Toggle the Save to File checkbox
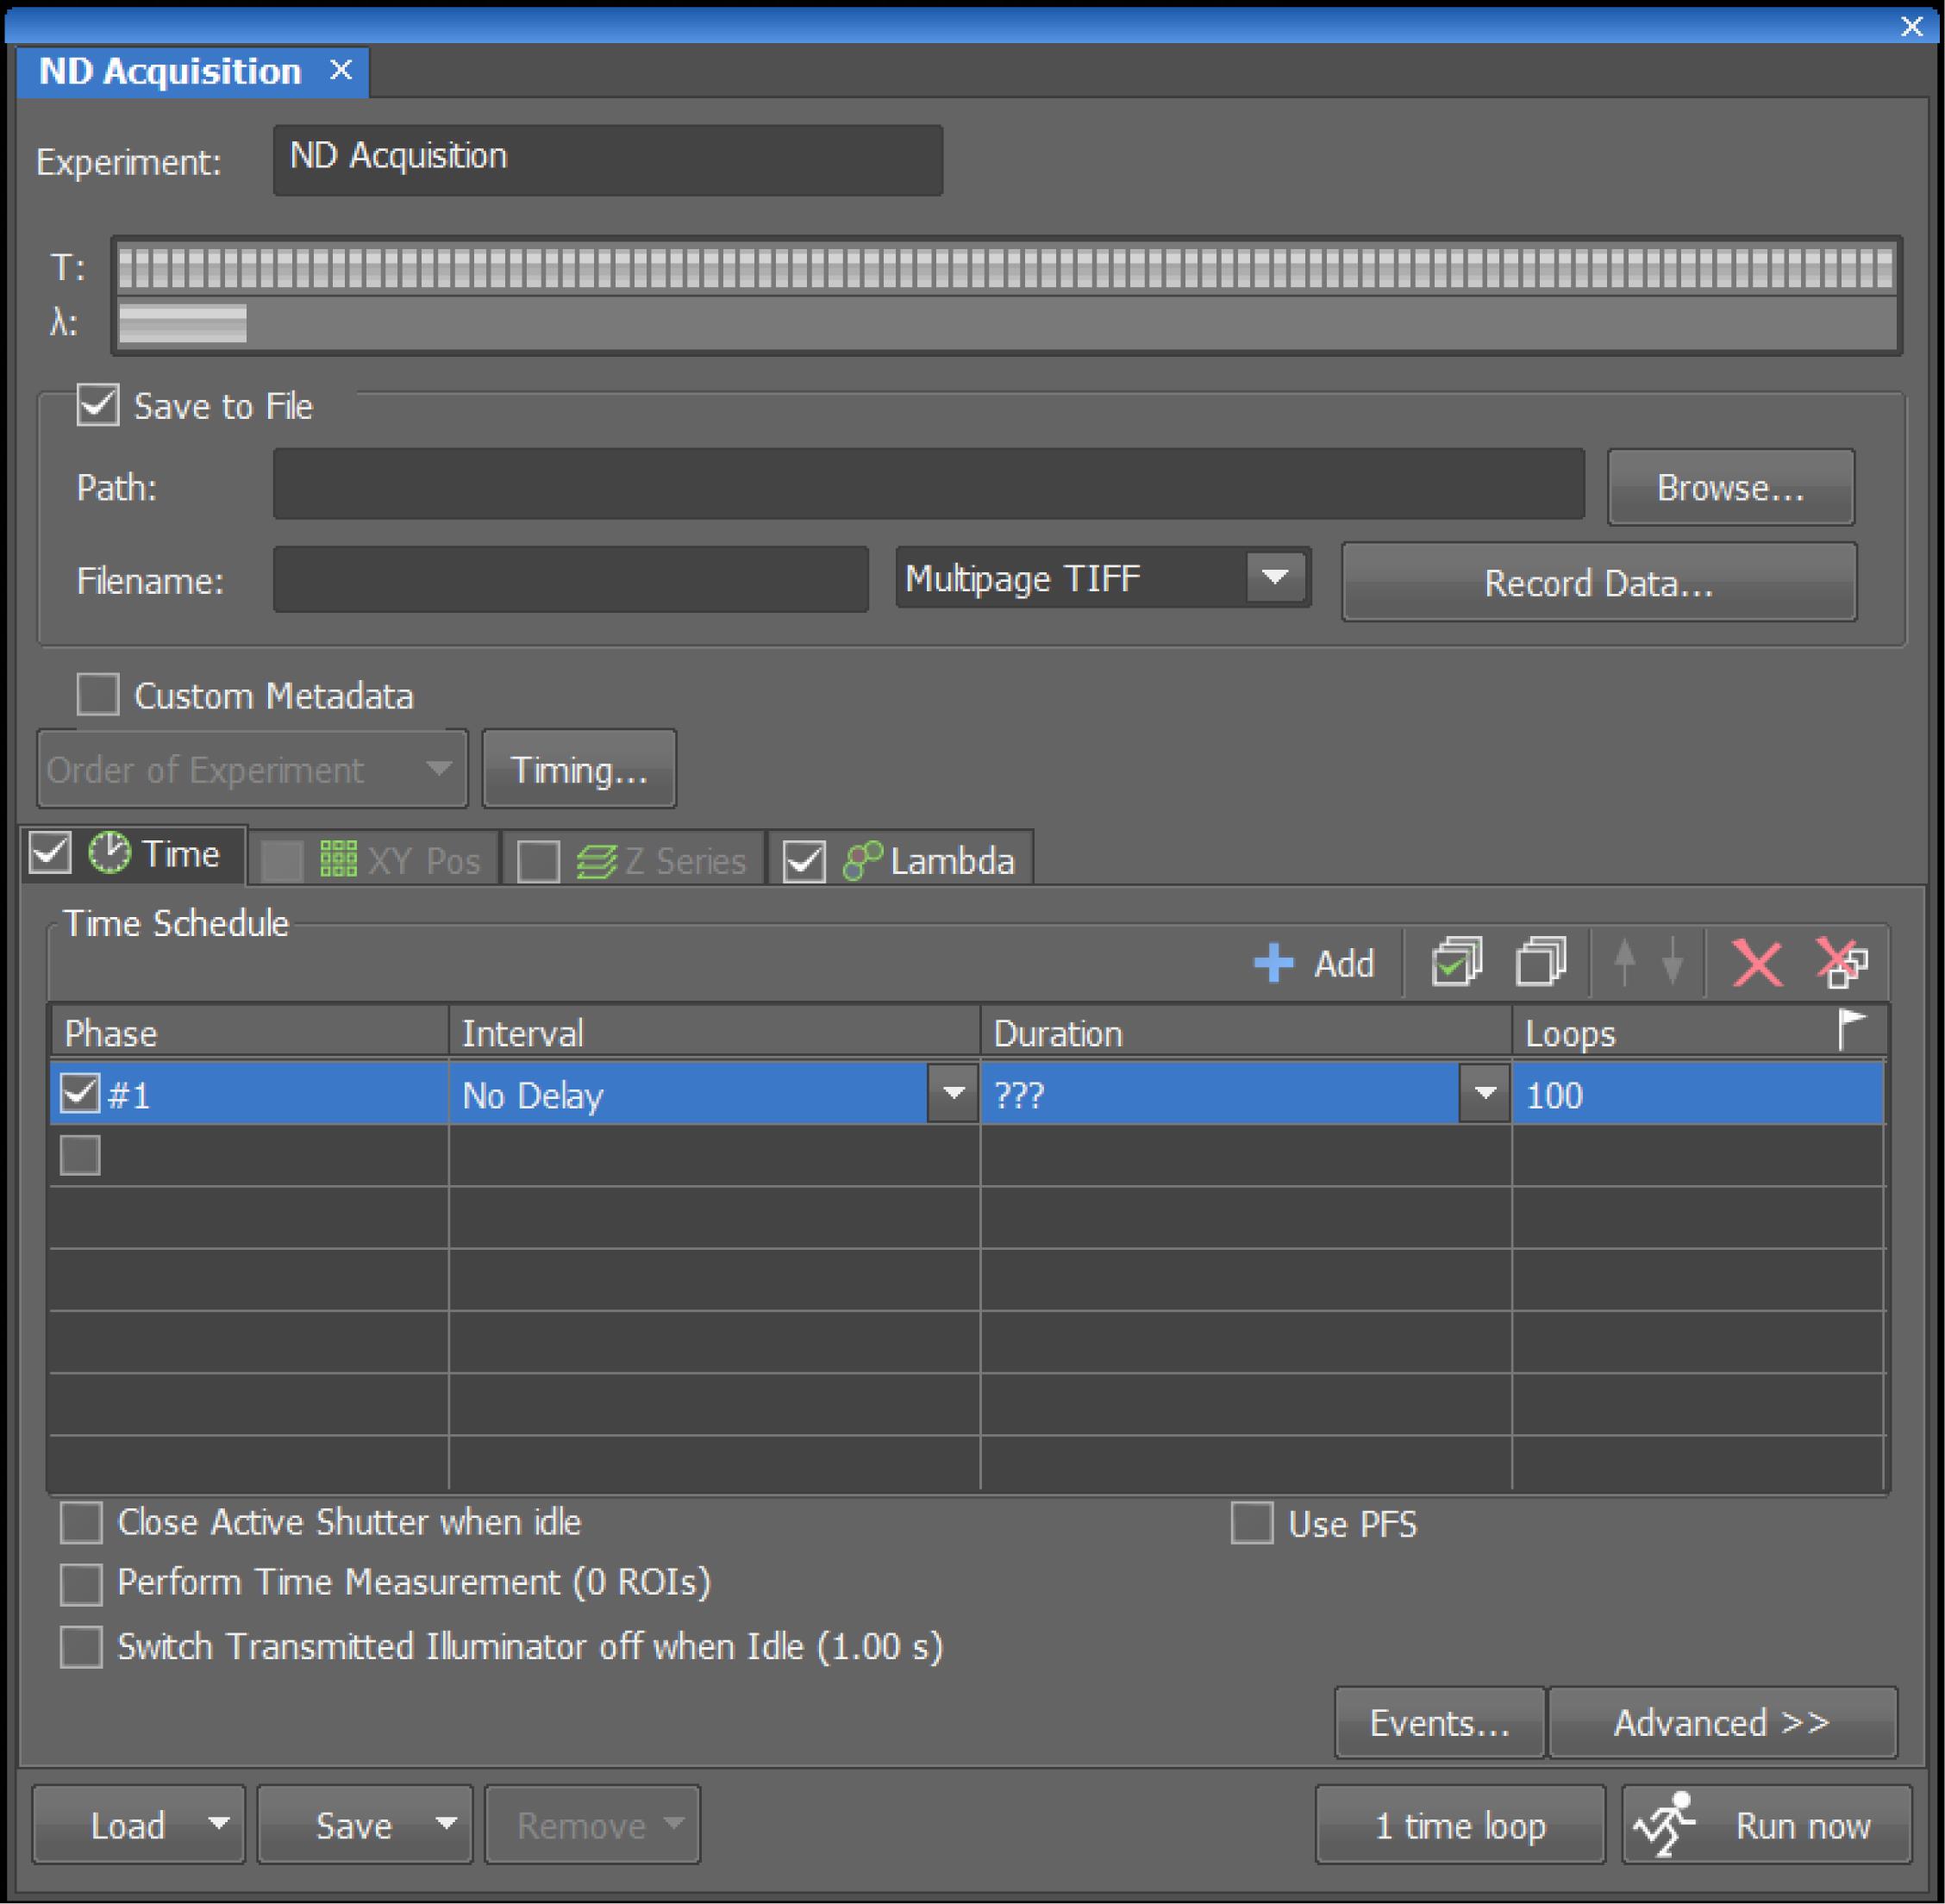Screen dimensions: 1945x1904 98,405
